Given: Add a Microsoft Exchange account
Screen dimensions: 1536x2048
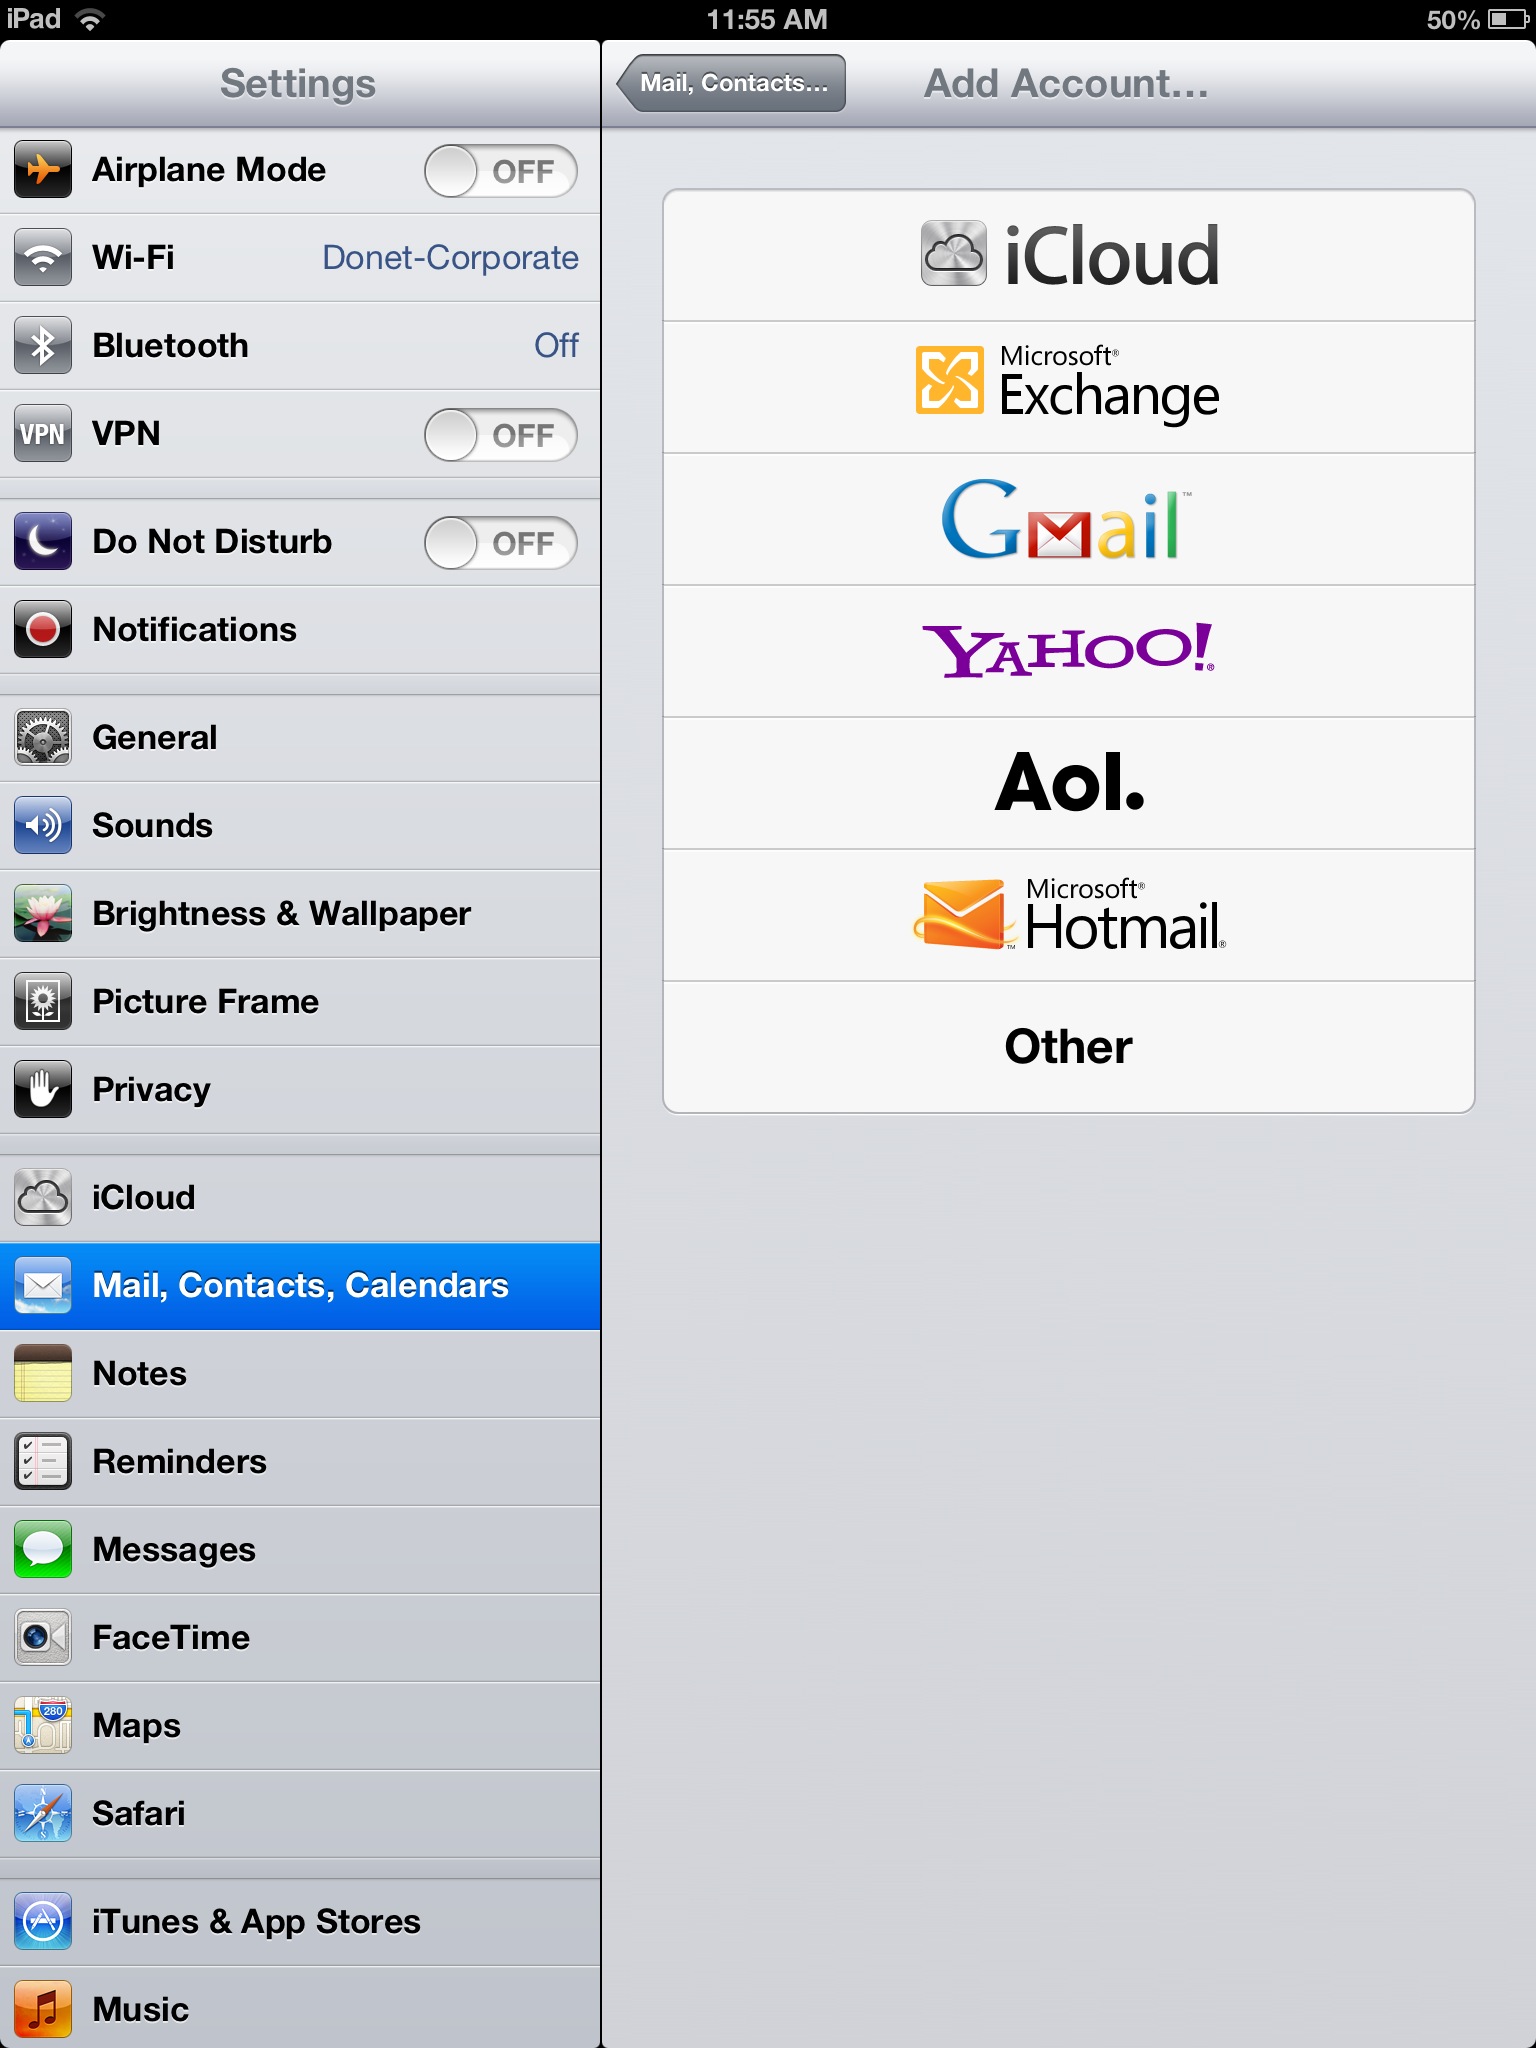Looking at the screenshot, I should [x=1069, y=387].
